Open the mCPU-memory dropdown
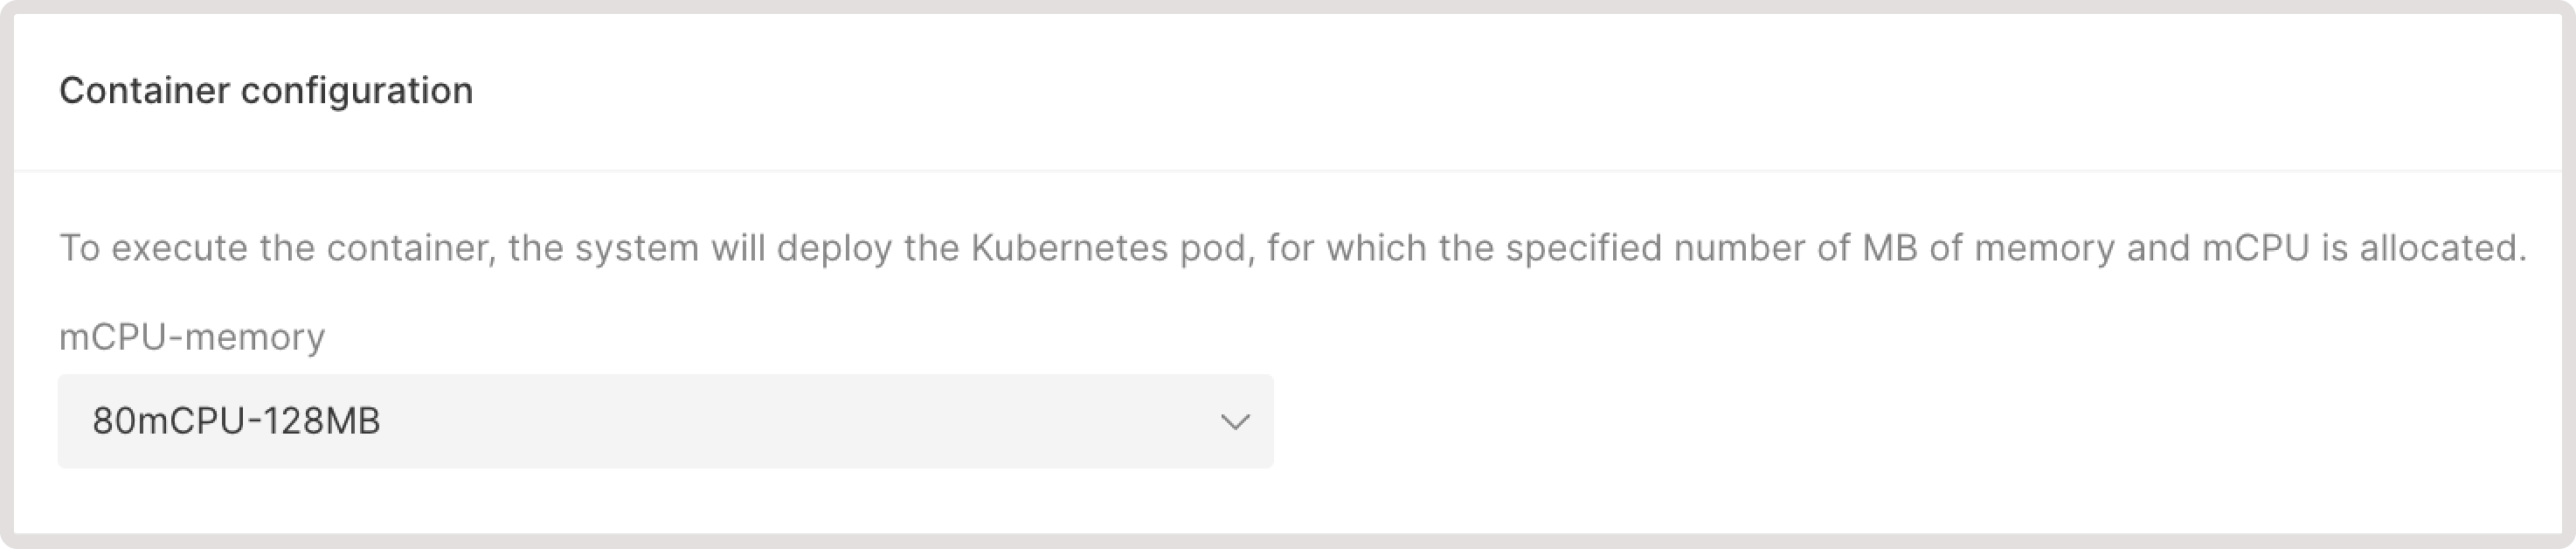This screenshot has width=2576, height=549. click(665, 421)
